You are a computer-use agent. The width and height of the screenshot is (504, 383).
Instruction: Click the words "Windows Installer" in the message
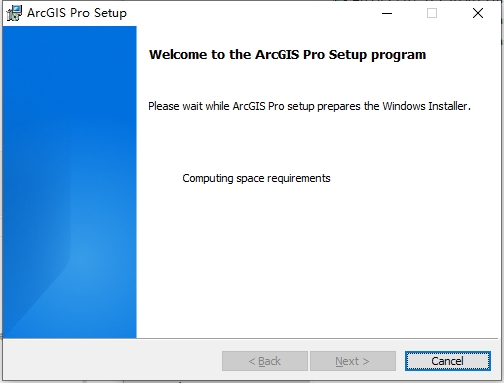[x=426, y=106]
